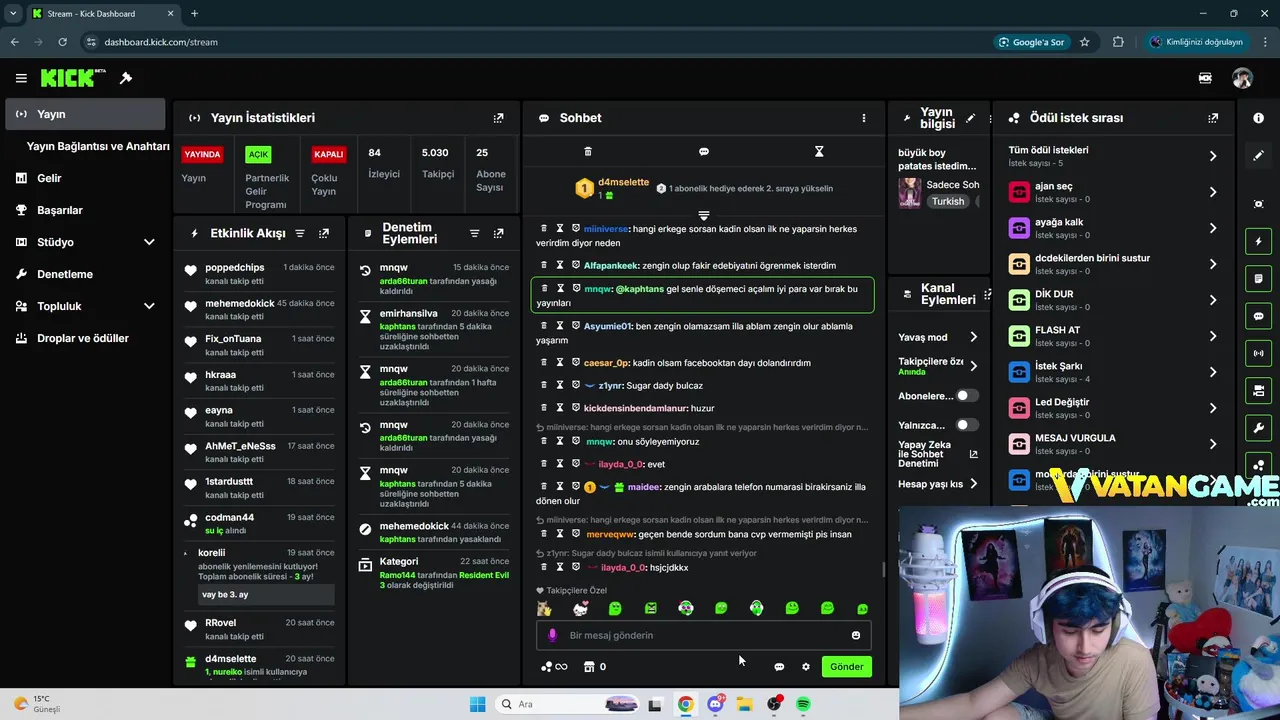Click the trash icon in chat toolbar

pyautogui.click(x=588, y=151)
